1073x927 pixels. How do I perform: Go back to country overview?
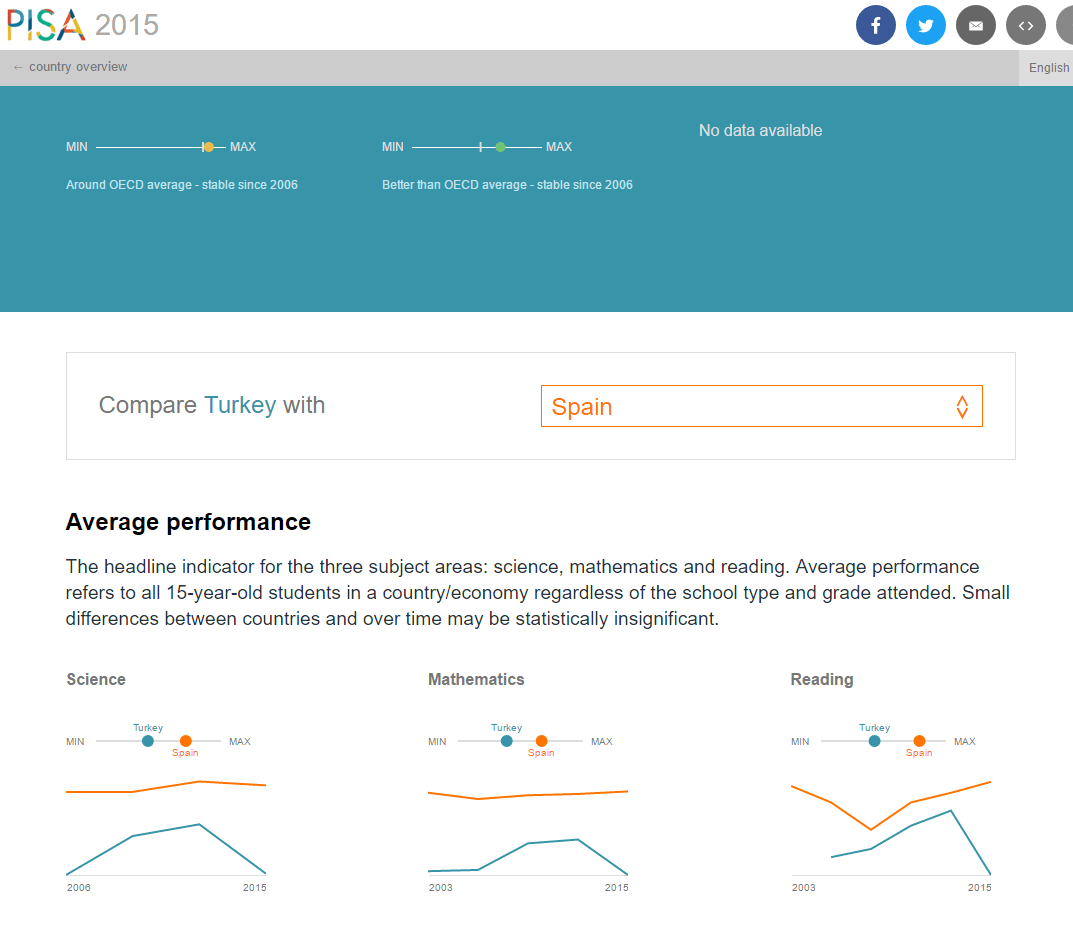tap(70, 67)
